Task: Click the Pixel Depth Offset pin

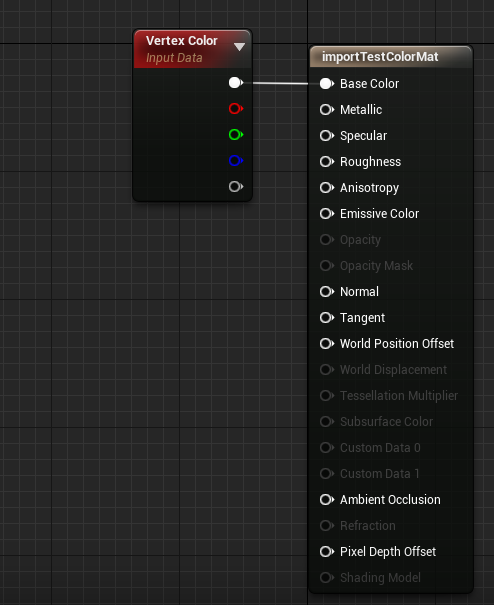Action: pos(327,552)
